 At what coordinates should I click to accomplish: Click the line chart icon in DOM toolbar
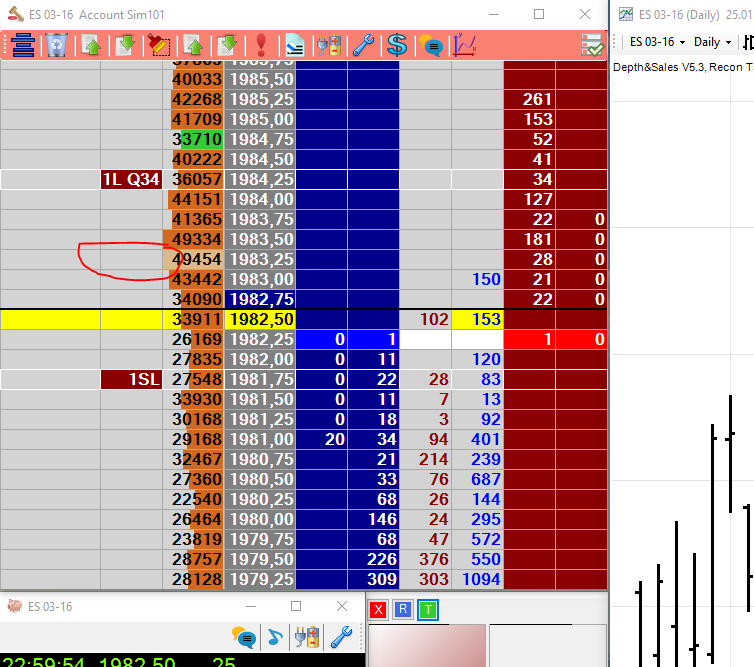tap(465, 46)
